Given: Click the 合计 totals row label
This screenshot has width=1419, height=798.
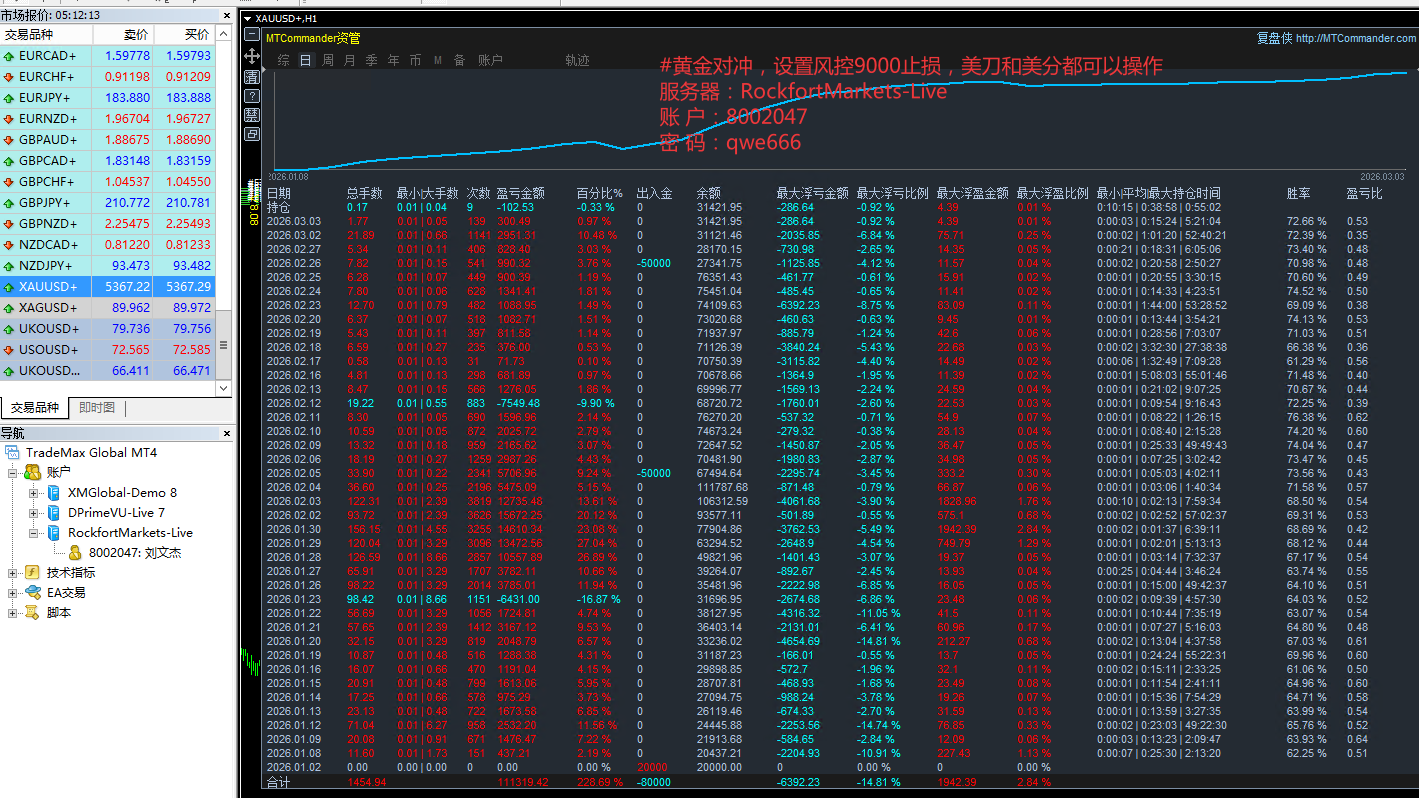Looking at the screenshot, I should coord(277,781).
